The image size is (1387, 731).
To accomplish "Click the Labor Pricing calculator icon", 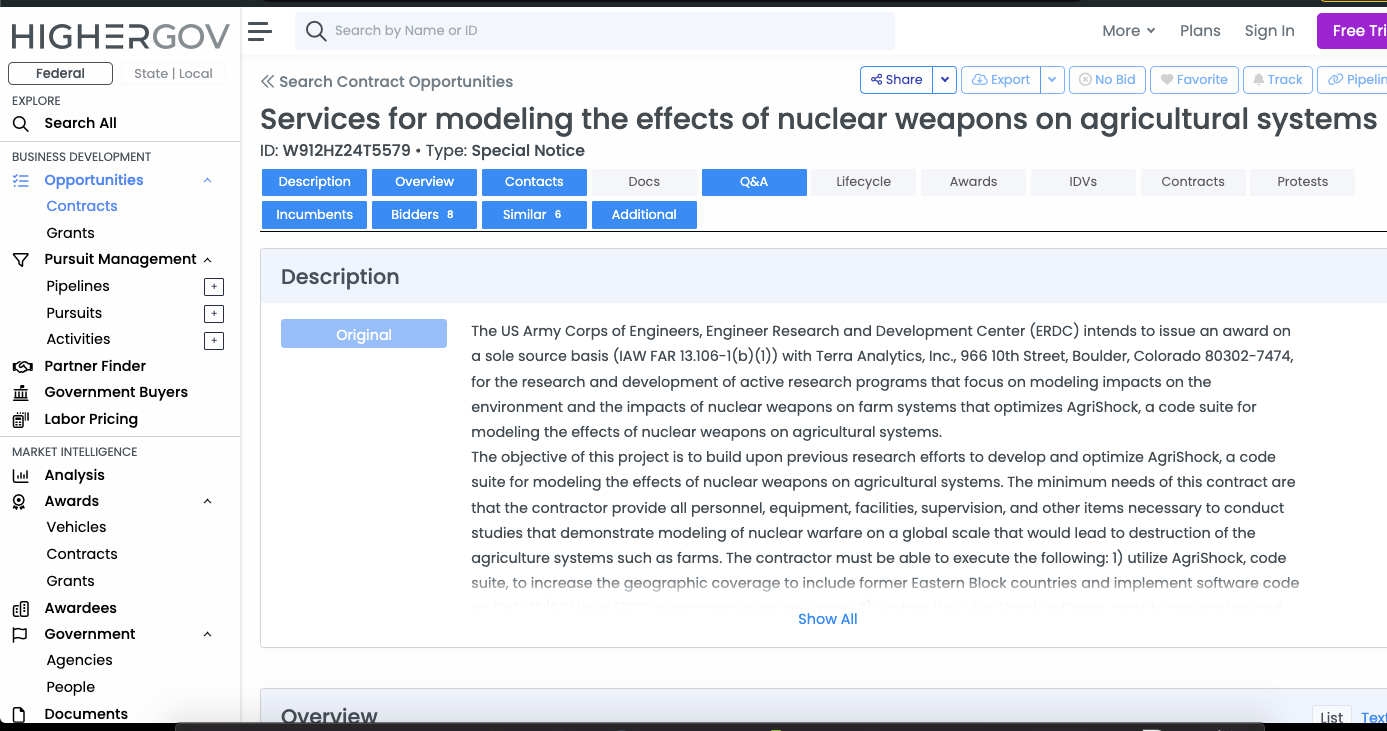I will pyautogui.click(x=21, y=420).
